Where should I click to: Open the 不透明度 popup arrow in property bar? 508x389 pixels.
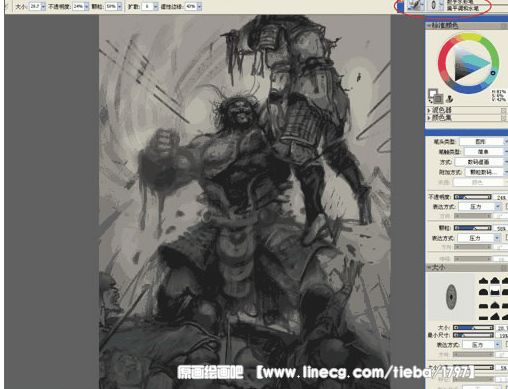tap(86, 7)
